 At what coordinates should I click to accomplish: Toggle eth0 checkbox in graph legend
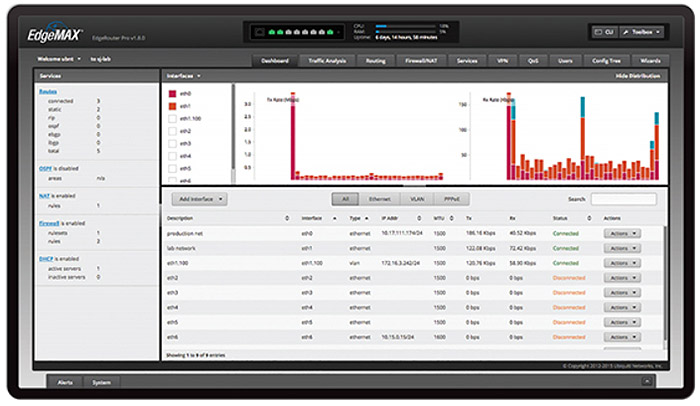click(x=172, y=94)
